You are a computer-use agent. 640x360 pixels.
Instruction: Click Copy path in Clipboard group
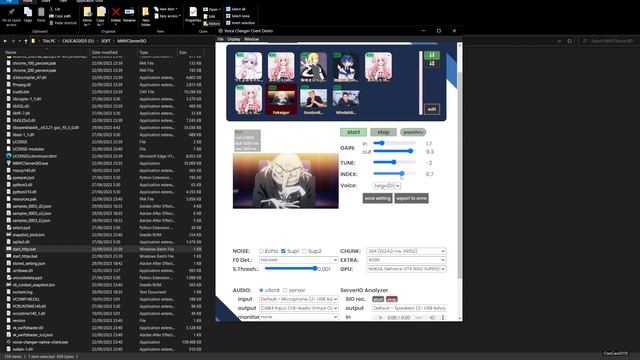(x=60, y=16)
